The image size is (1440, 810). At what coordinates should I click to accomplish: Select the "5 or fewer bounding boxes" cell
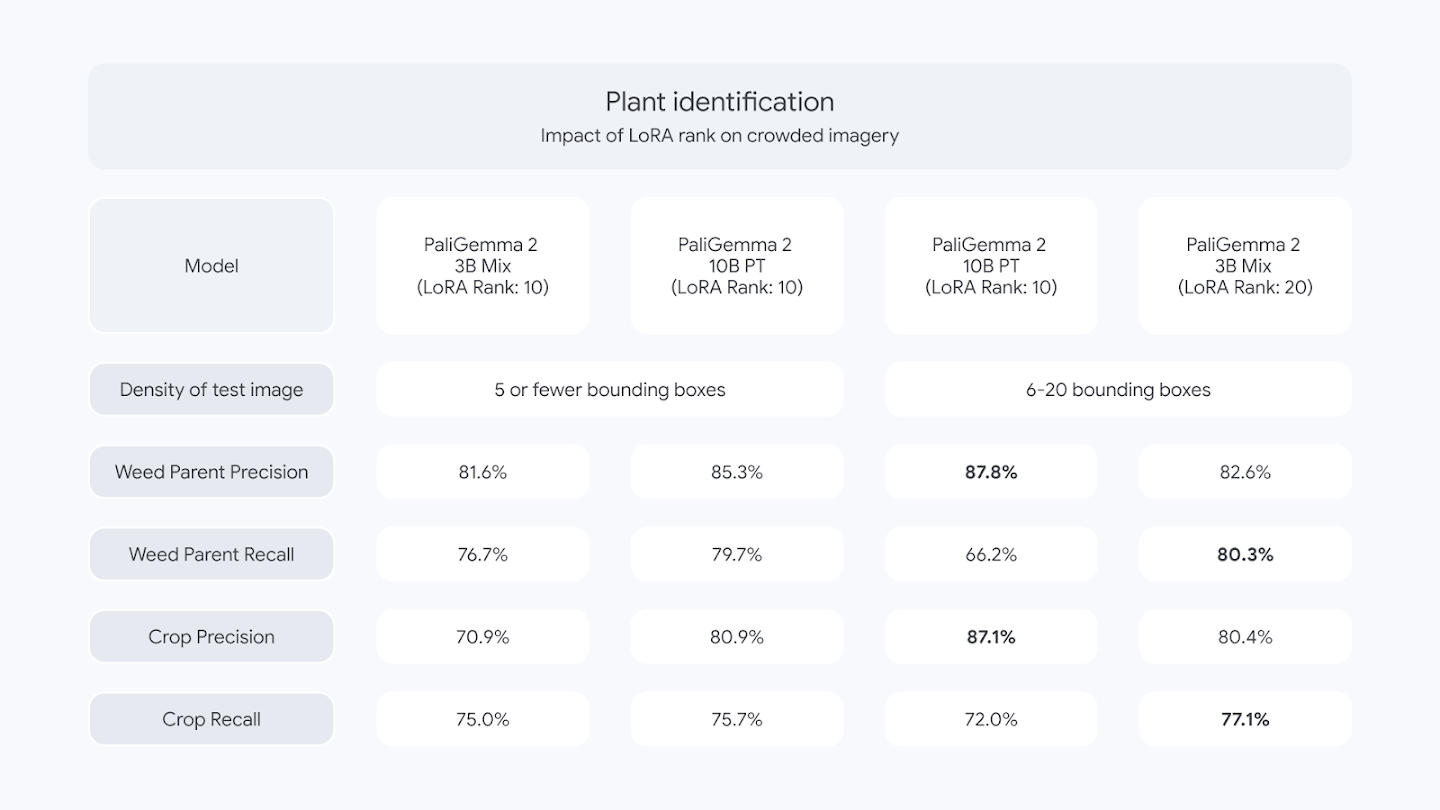tap(610, 389)
